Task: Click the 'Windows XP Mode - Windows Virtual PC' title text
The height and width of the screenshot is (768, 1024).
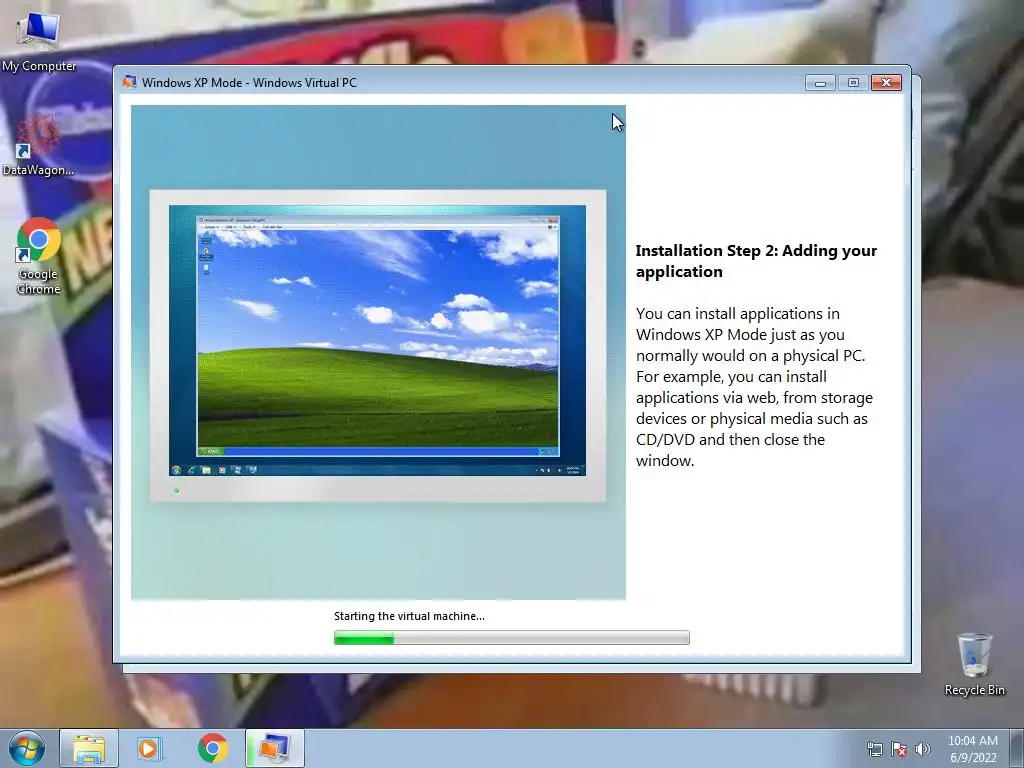Action: coord(249,82)
